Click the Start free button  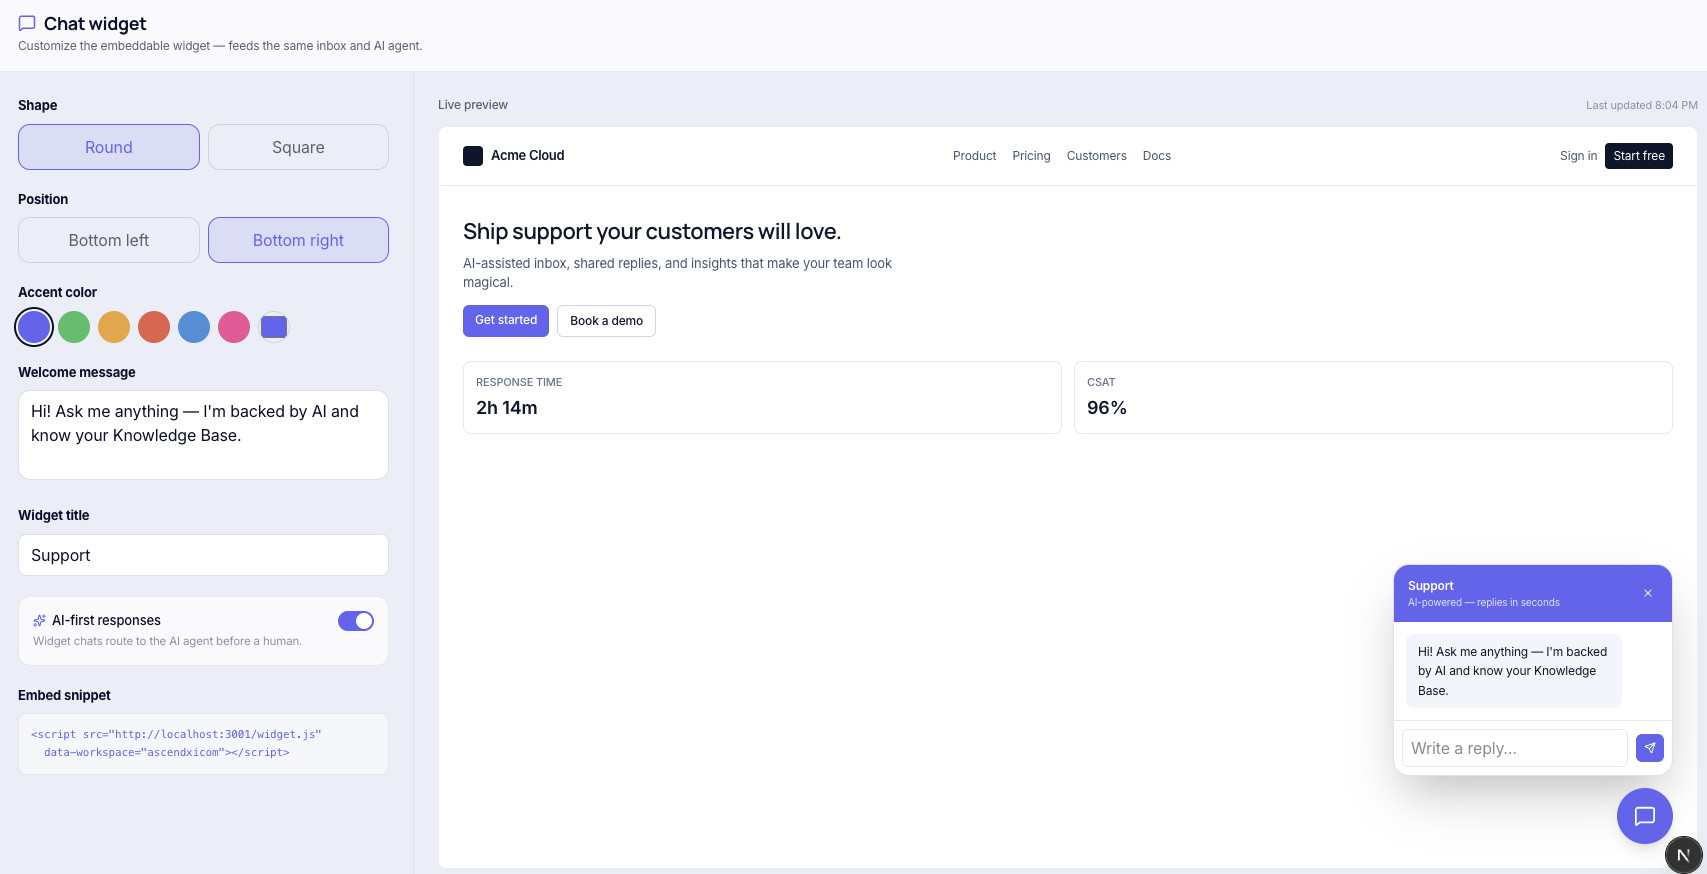1639,156
